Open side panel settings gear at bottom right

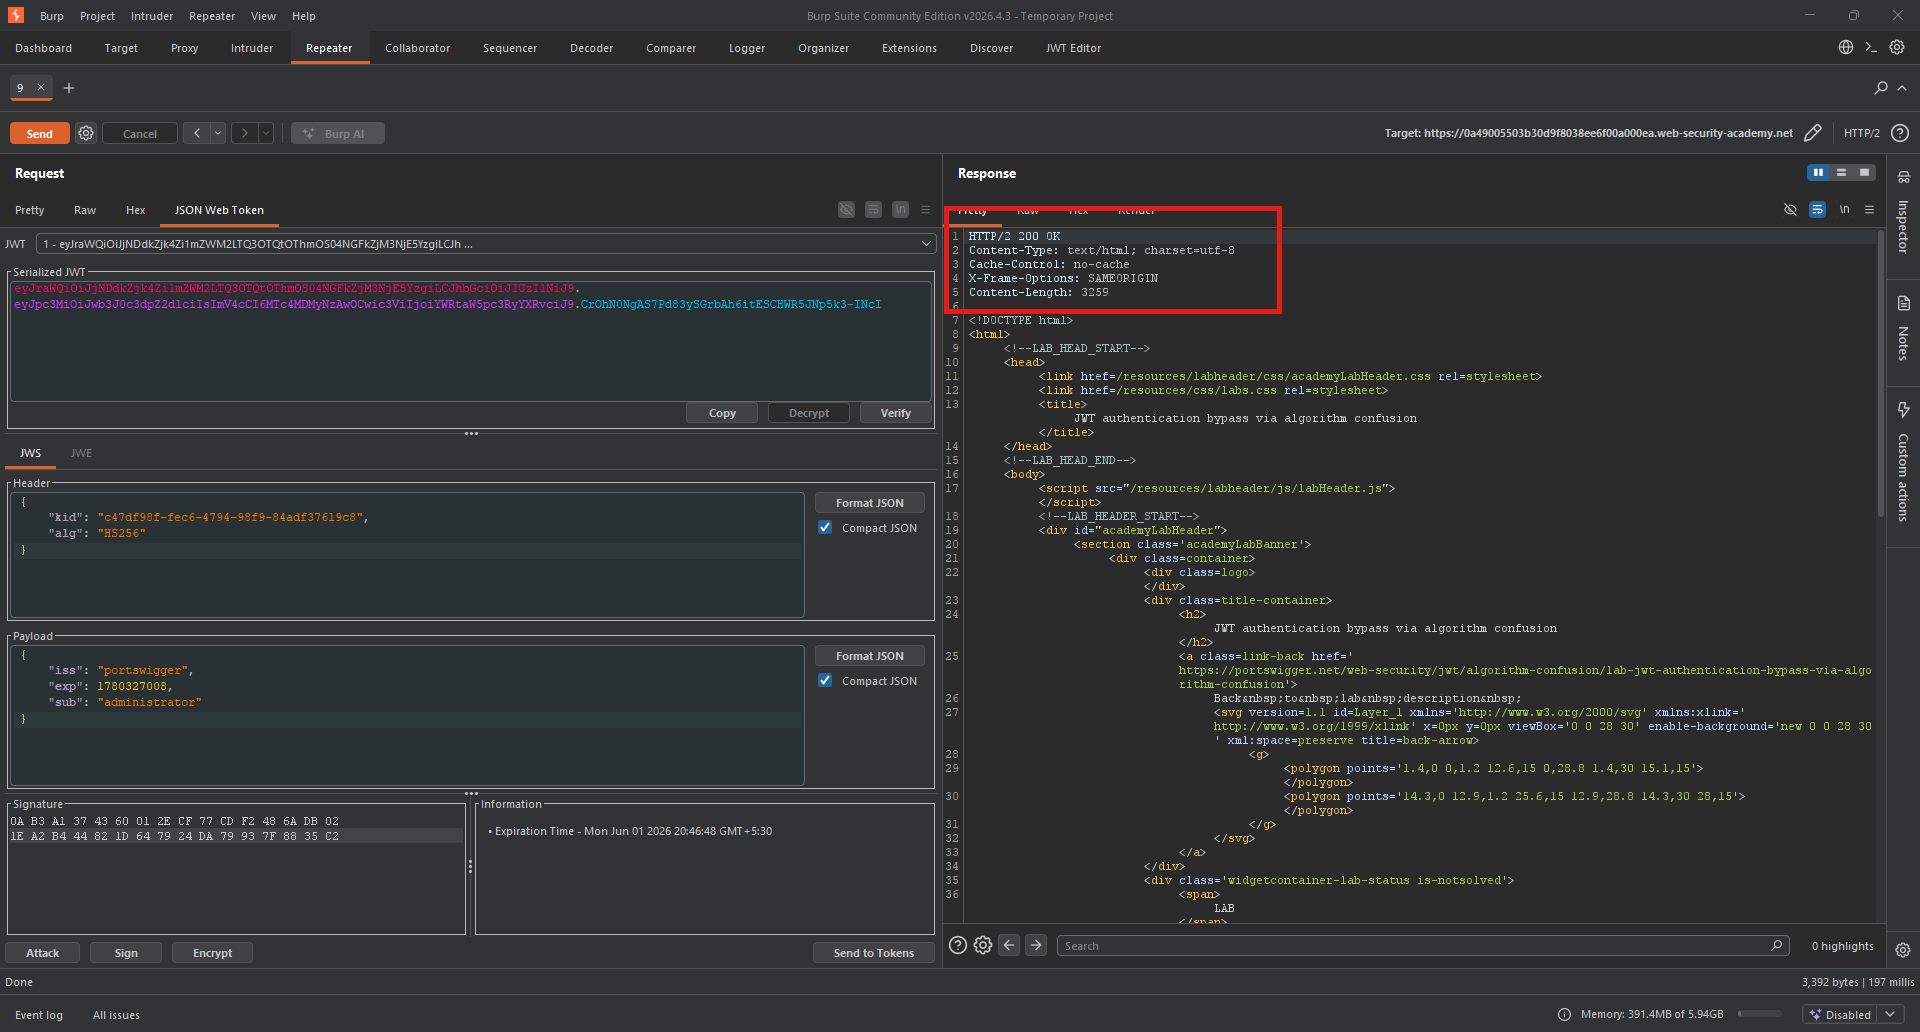pyautogui.click(x=1903, y=950)
